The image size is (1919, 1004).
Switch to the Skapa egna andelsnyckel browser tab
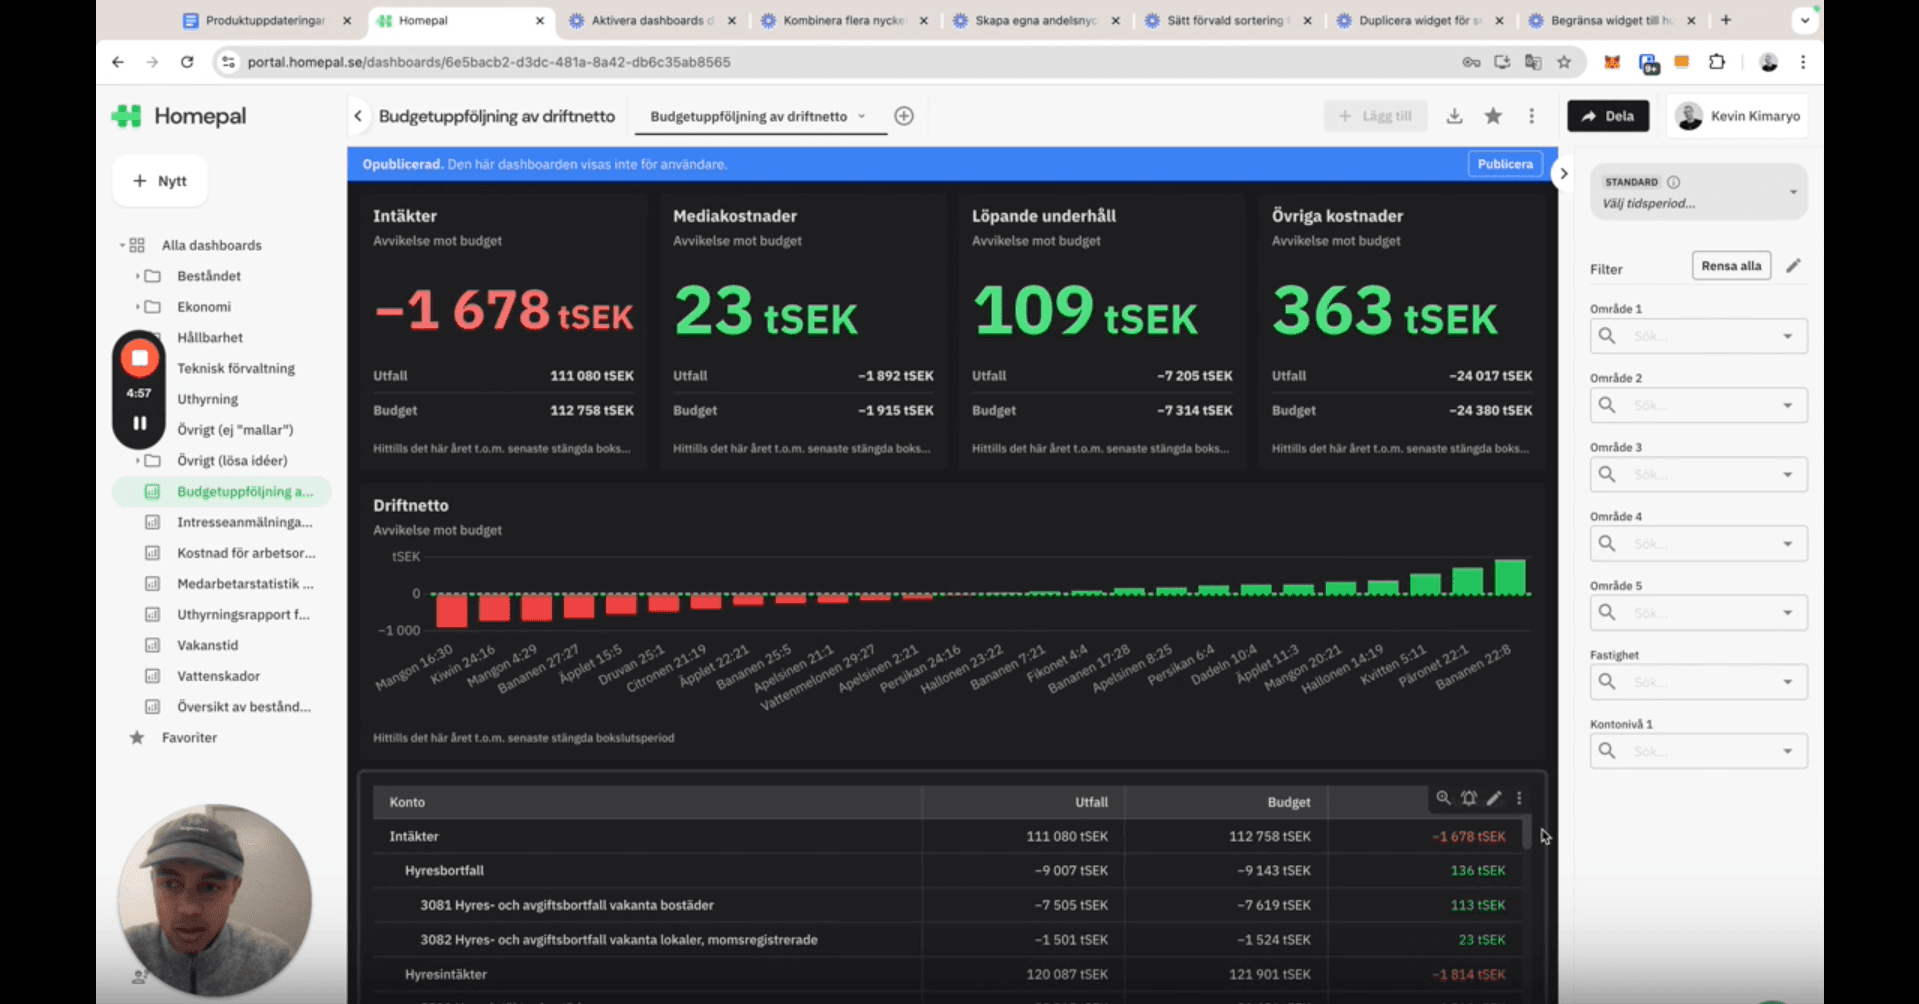pyautogui.click(x=1036, y=20)
